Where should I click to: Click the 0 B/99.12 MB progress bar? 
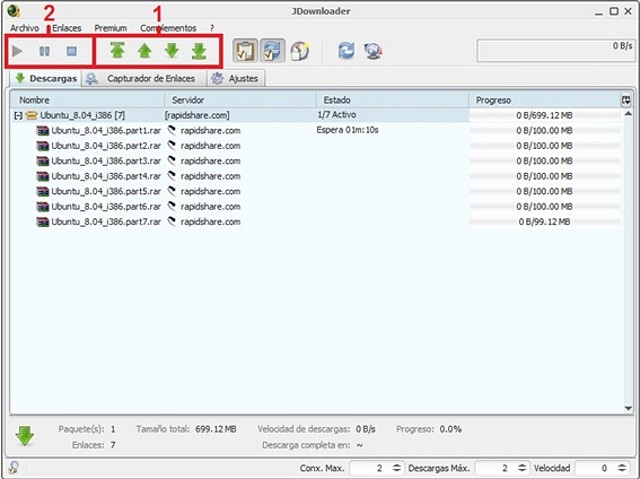[x=544, y=222]
